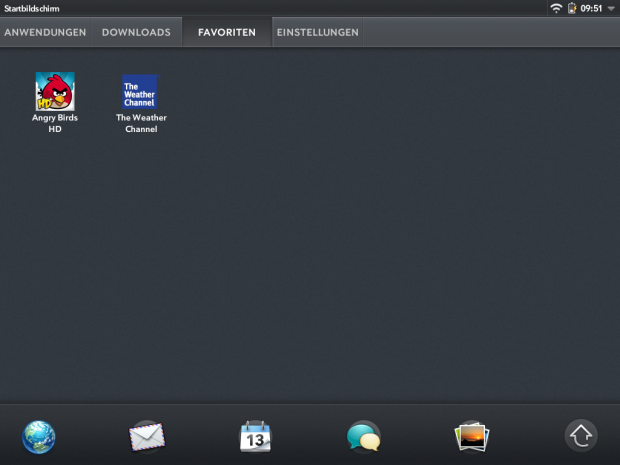Image resolution: width=620 pixels, height=465 pixels.
Task: Open the Messaging chat bubbles in the dock
Action: 363,436
